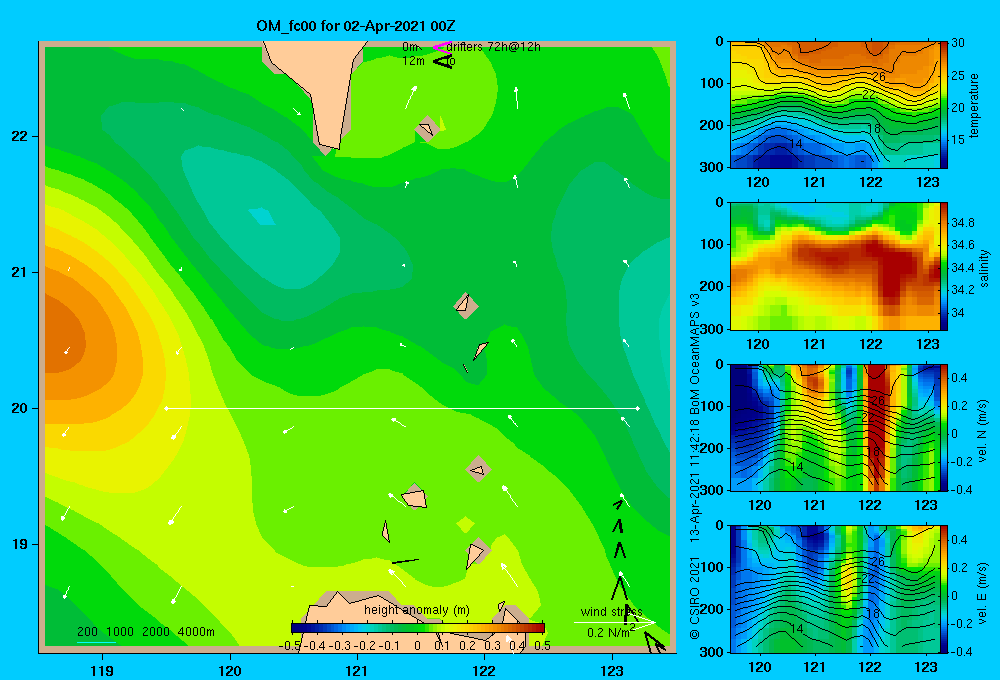1000x680 pixels.
Task: Click the wind stress reference arrow
Action: pyautogui.click(x=614, y=623)
